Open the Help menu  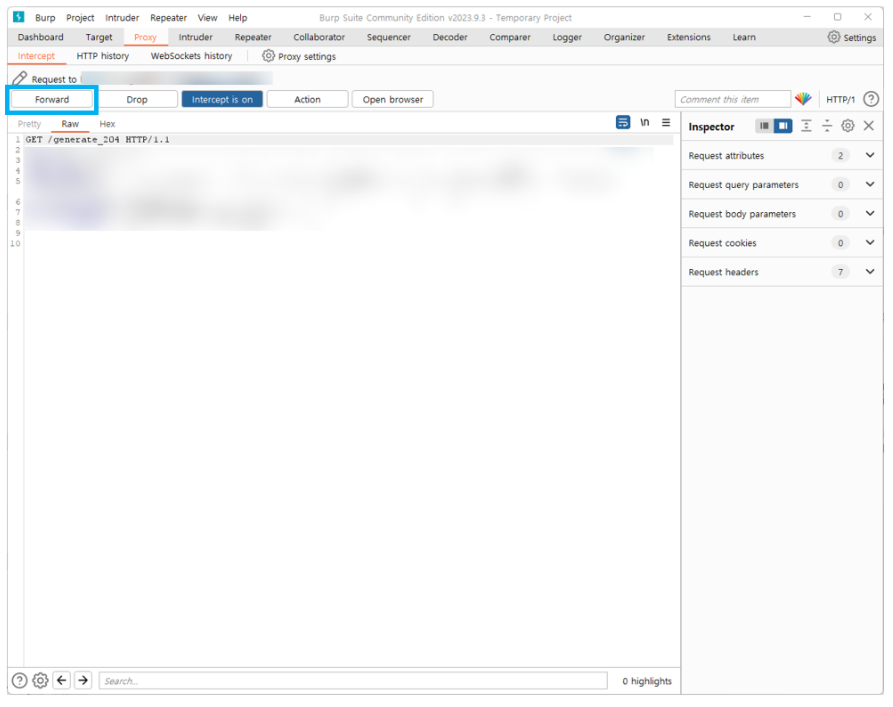237,18
